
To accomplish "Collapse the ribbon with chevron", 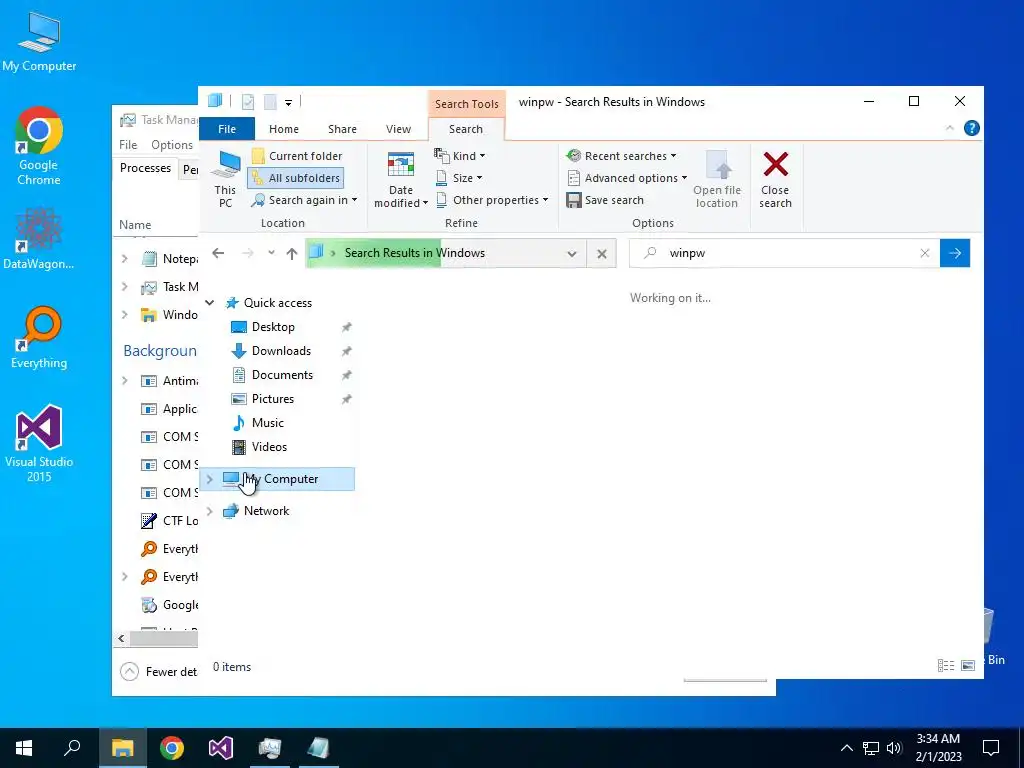I will [x=950, y=129].
